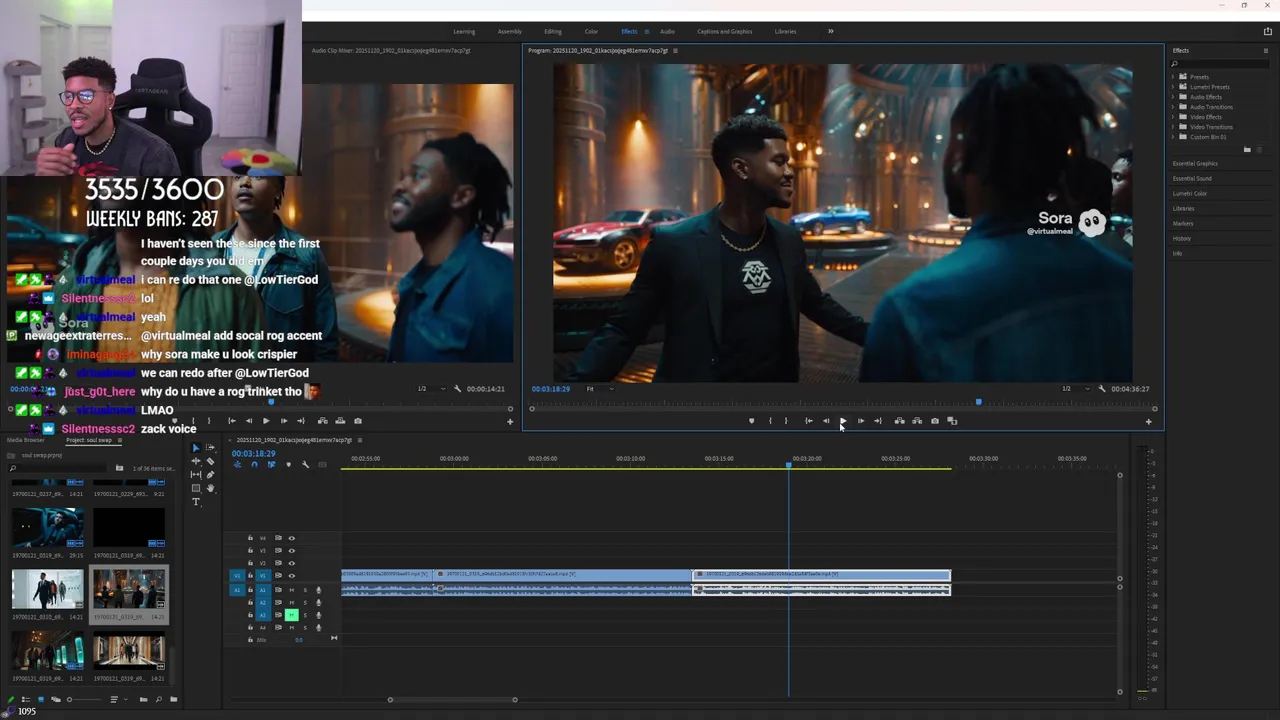Step back one frame in Program monitor
The height and width of the screenshot is (720, 1280).
[826, 421]
